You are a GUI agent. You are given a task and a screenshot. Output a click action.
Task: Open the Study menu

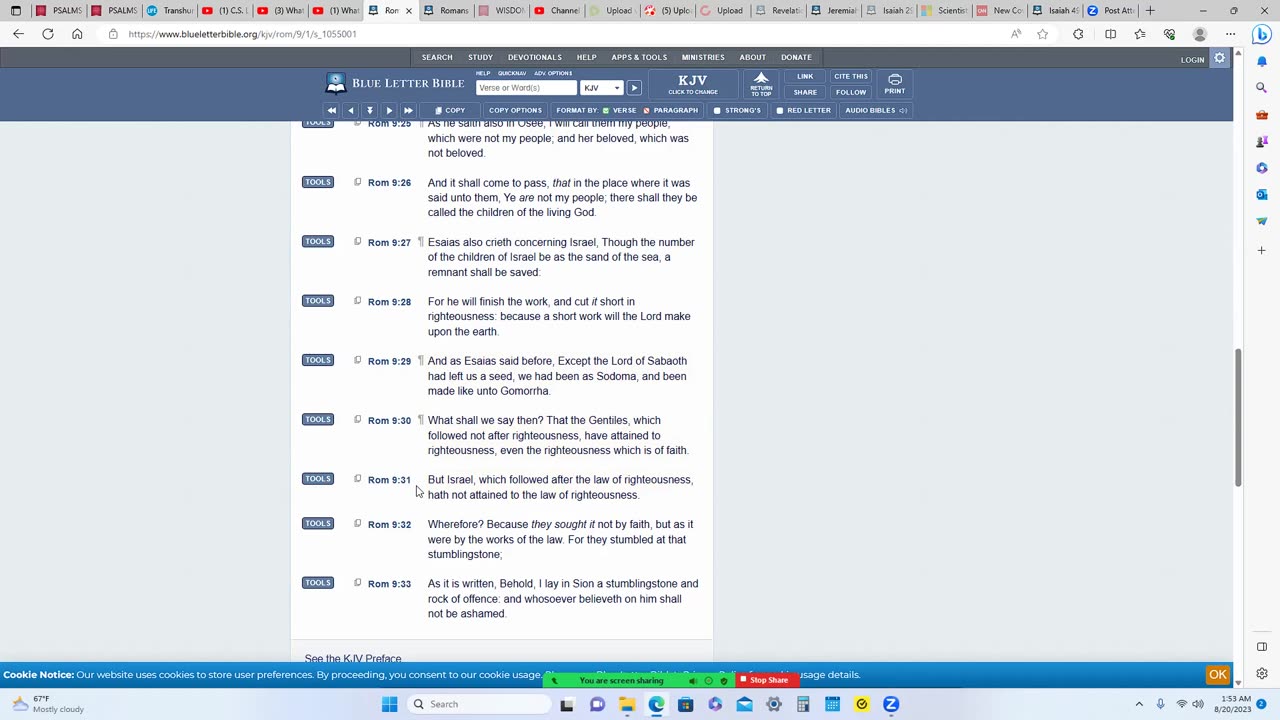480,57
